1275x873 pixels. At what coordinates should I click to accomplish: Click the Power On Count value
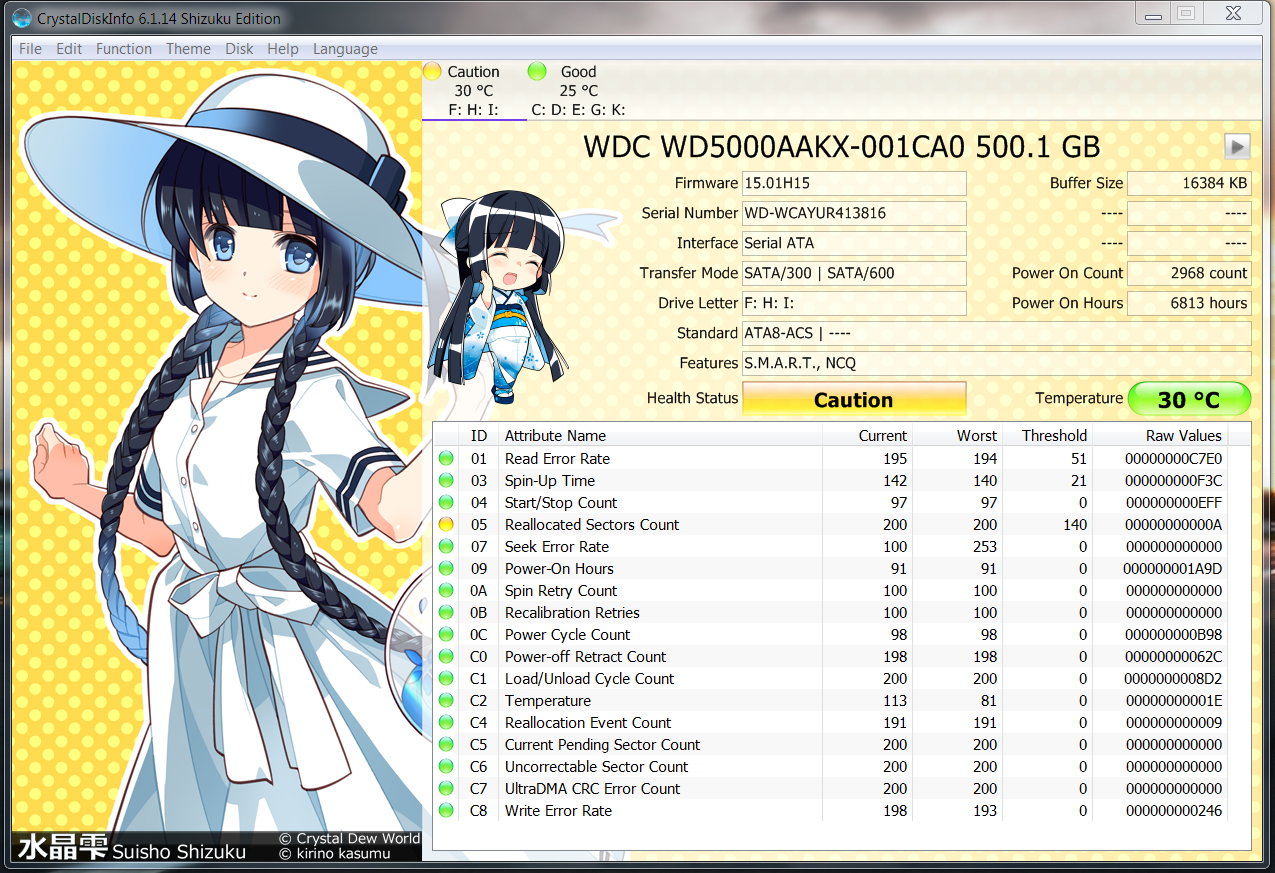coord(1189,273)
